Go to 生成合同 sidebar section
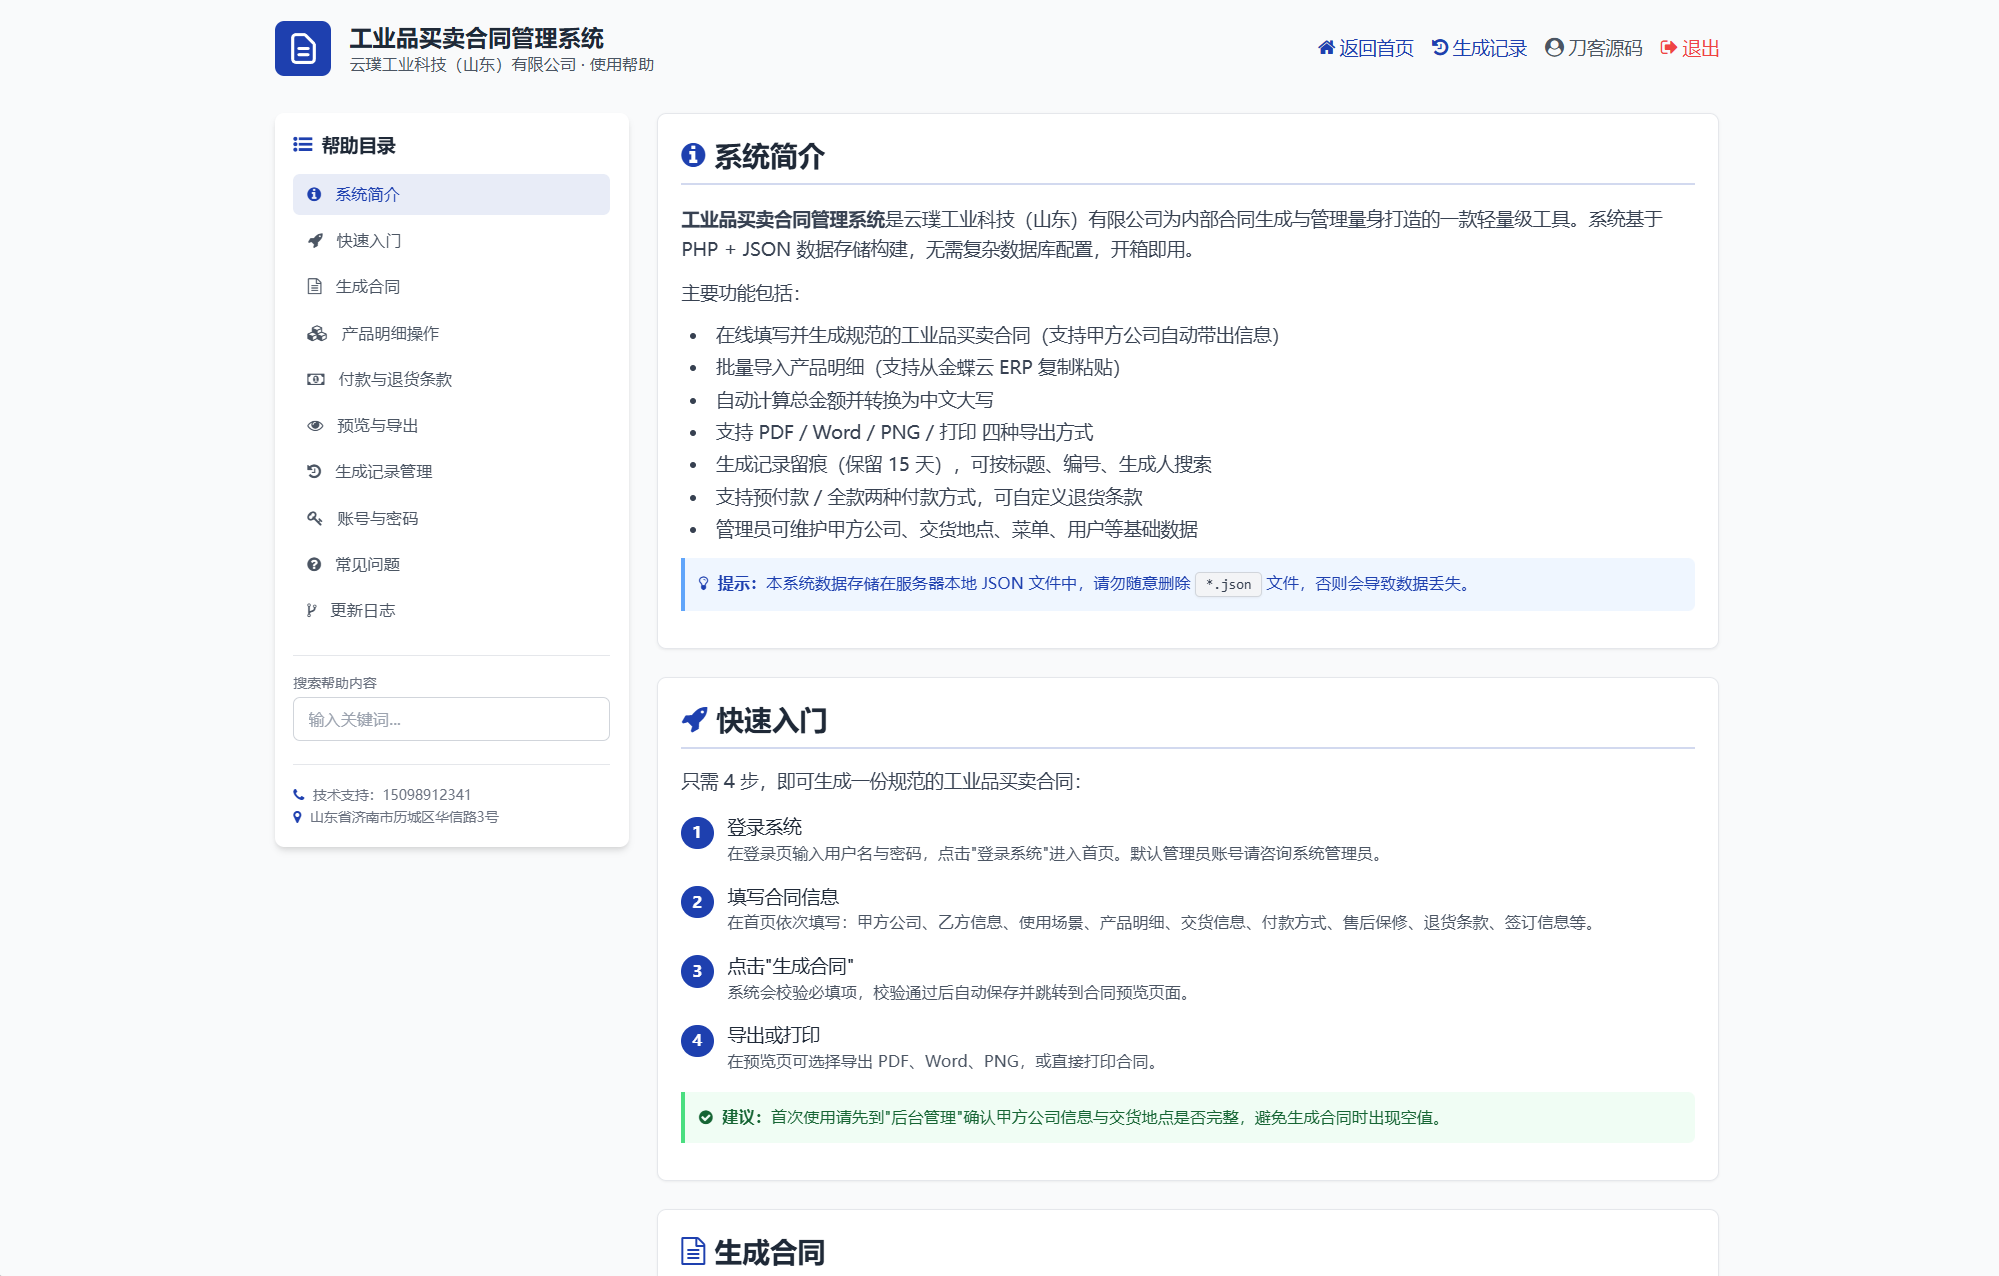 click(451, 287)
